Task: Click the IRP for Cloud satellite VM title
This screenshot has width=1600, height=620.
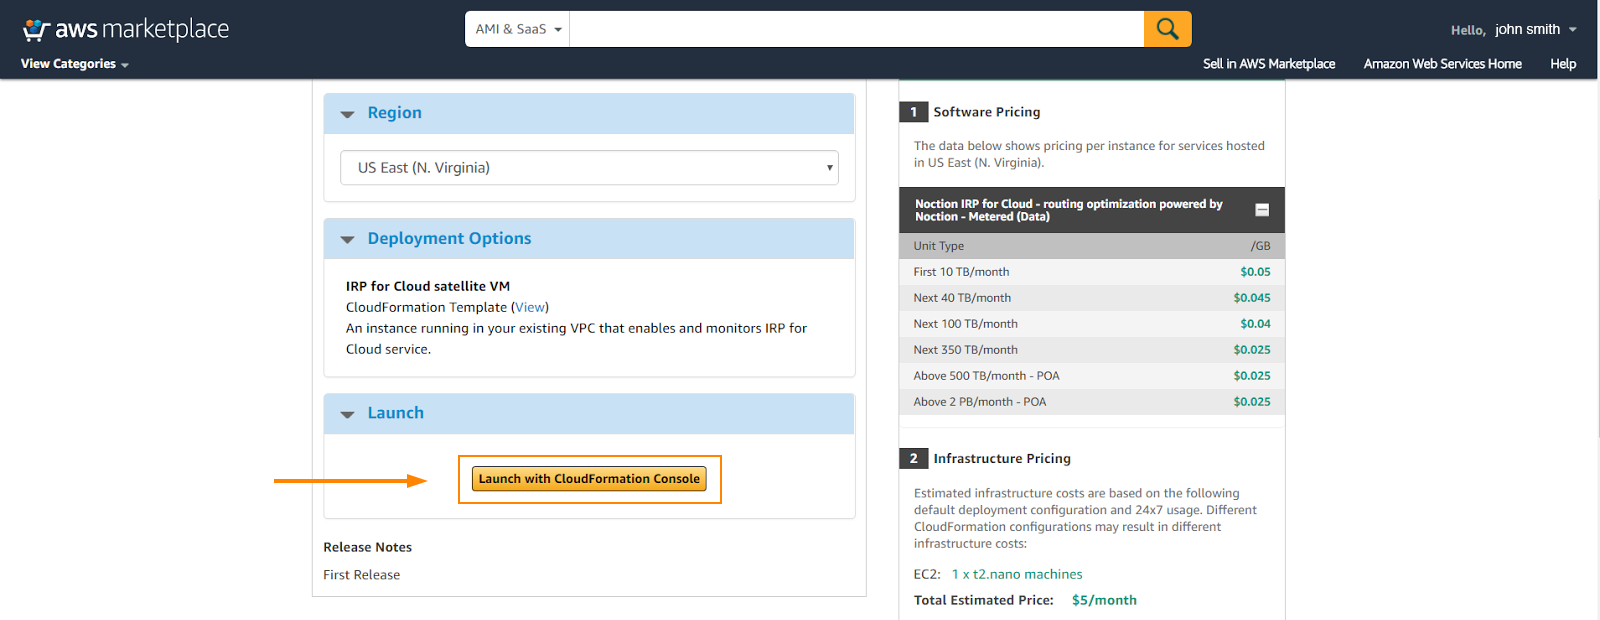Action: tap(428, 286)
